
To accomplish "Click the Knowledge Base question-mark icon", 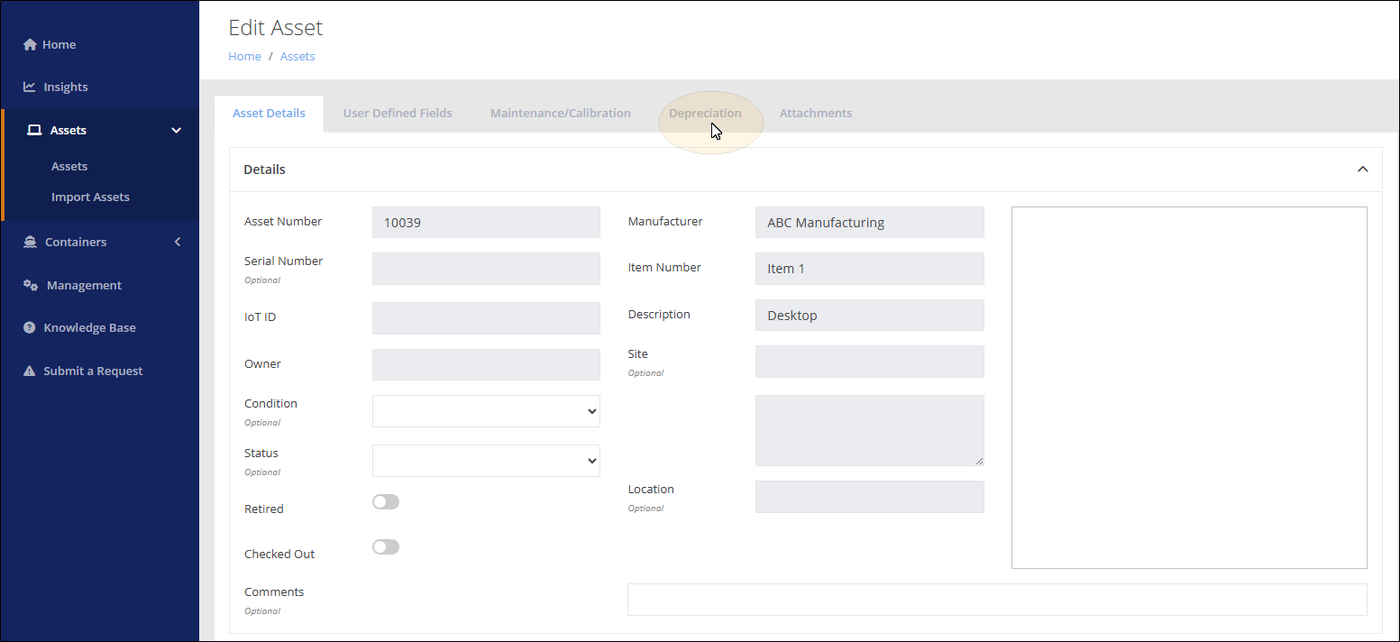I will click(30, 328).
